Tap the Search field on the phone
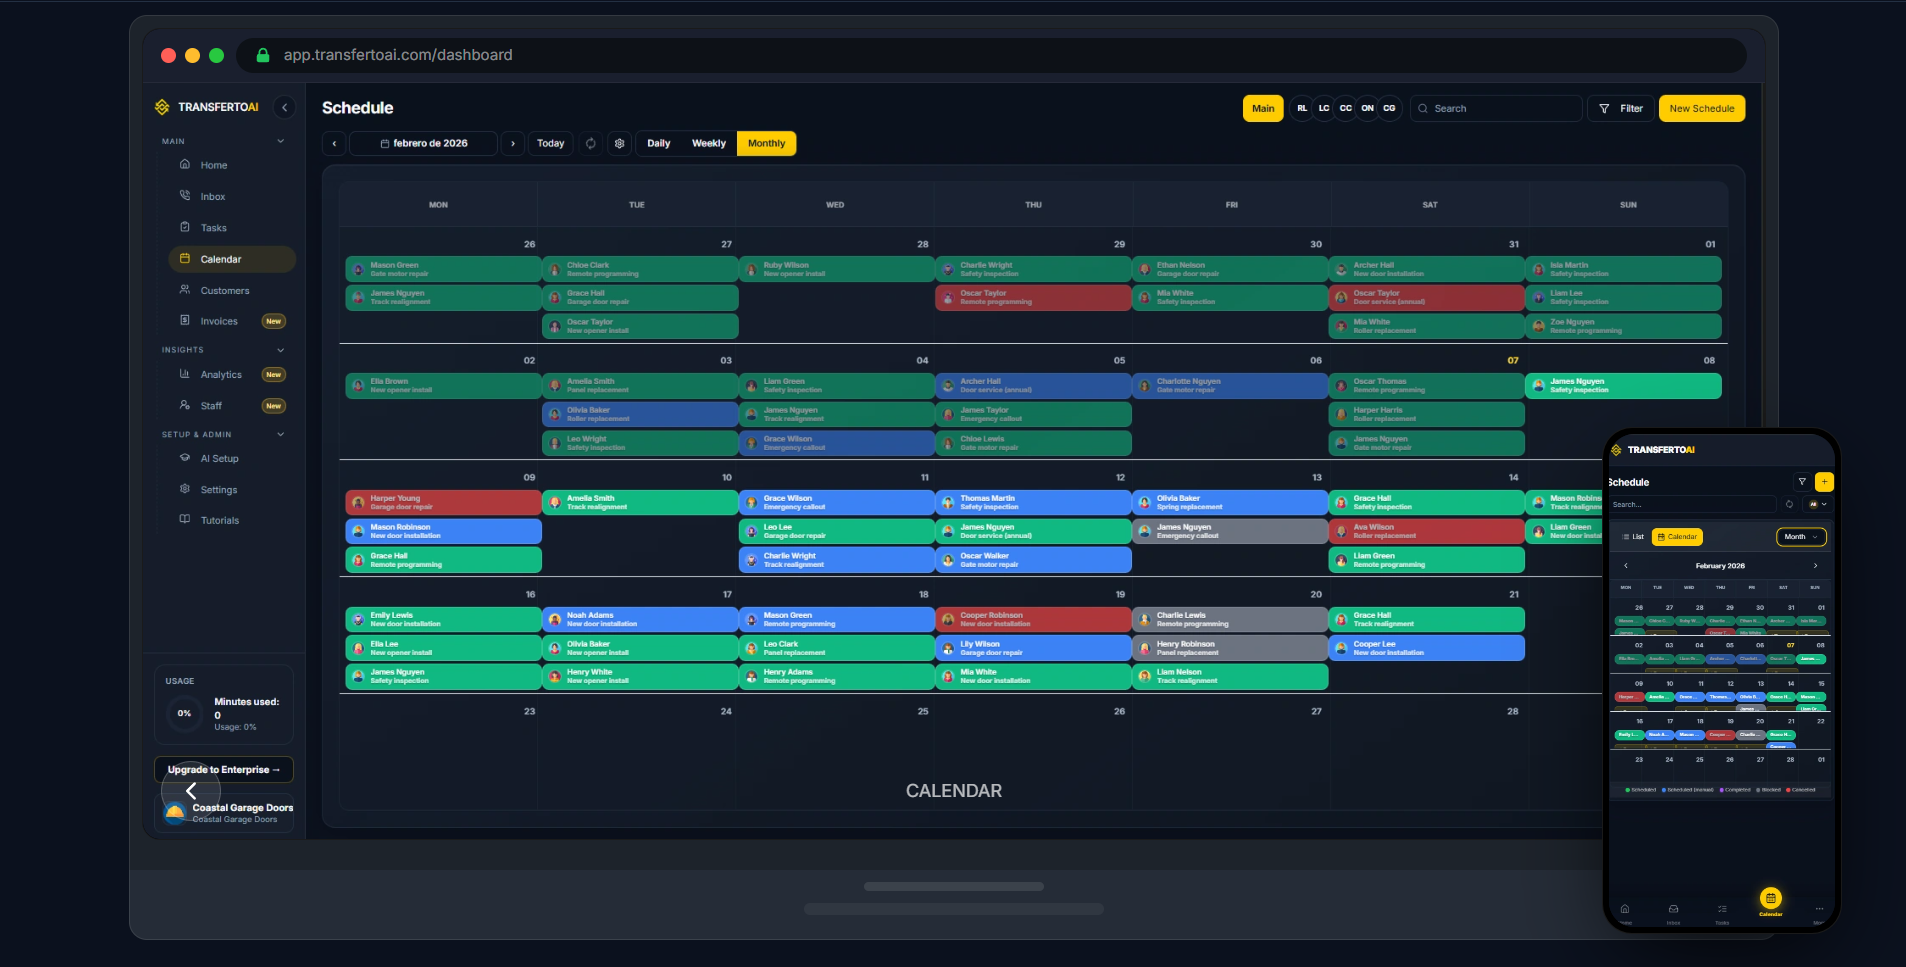 tap(1693, 504)
